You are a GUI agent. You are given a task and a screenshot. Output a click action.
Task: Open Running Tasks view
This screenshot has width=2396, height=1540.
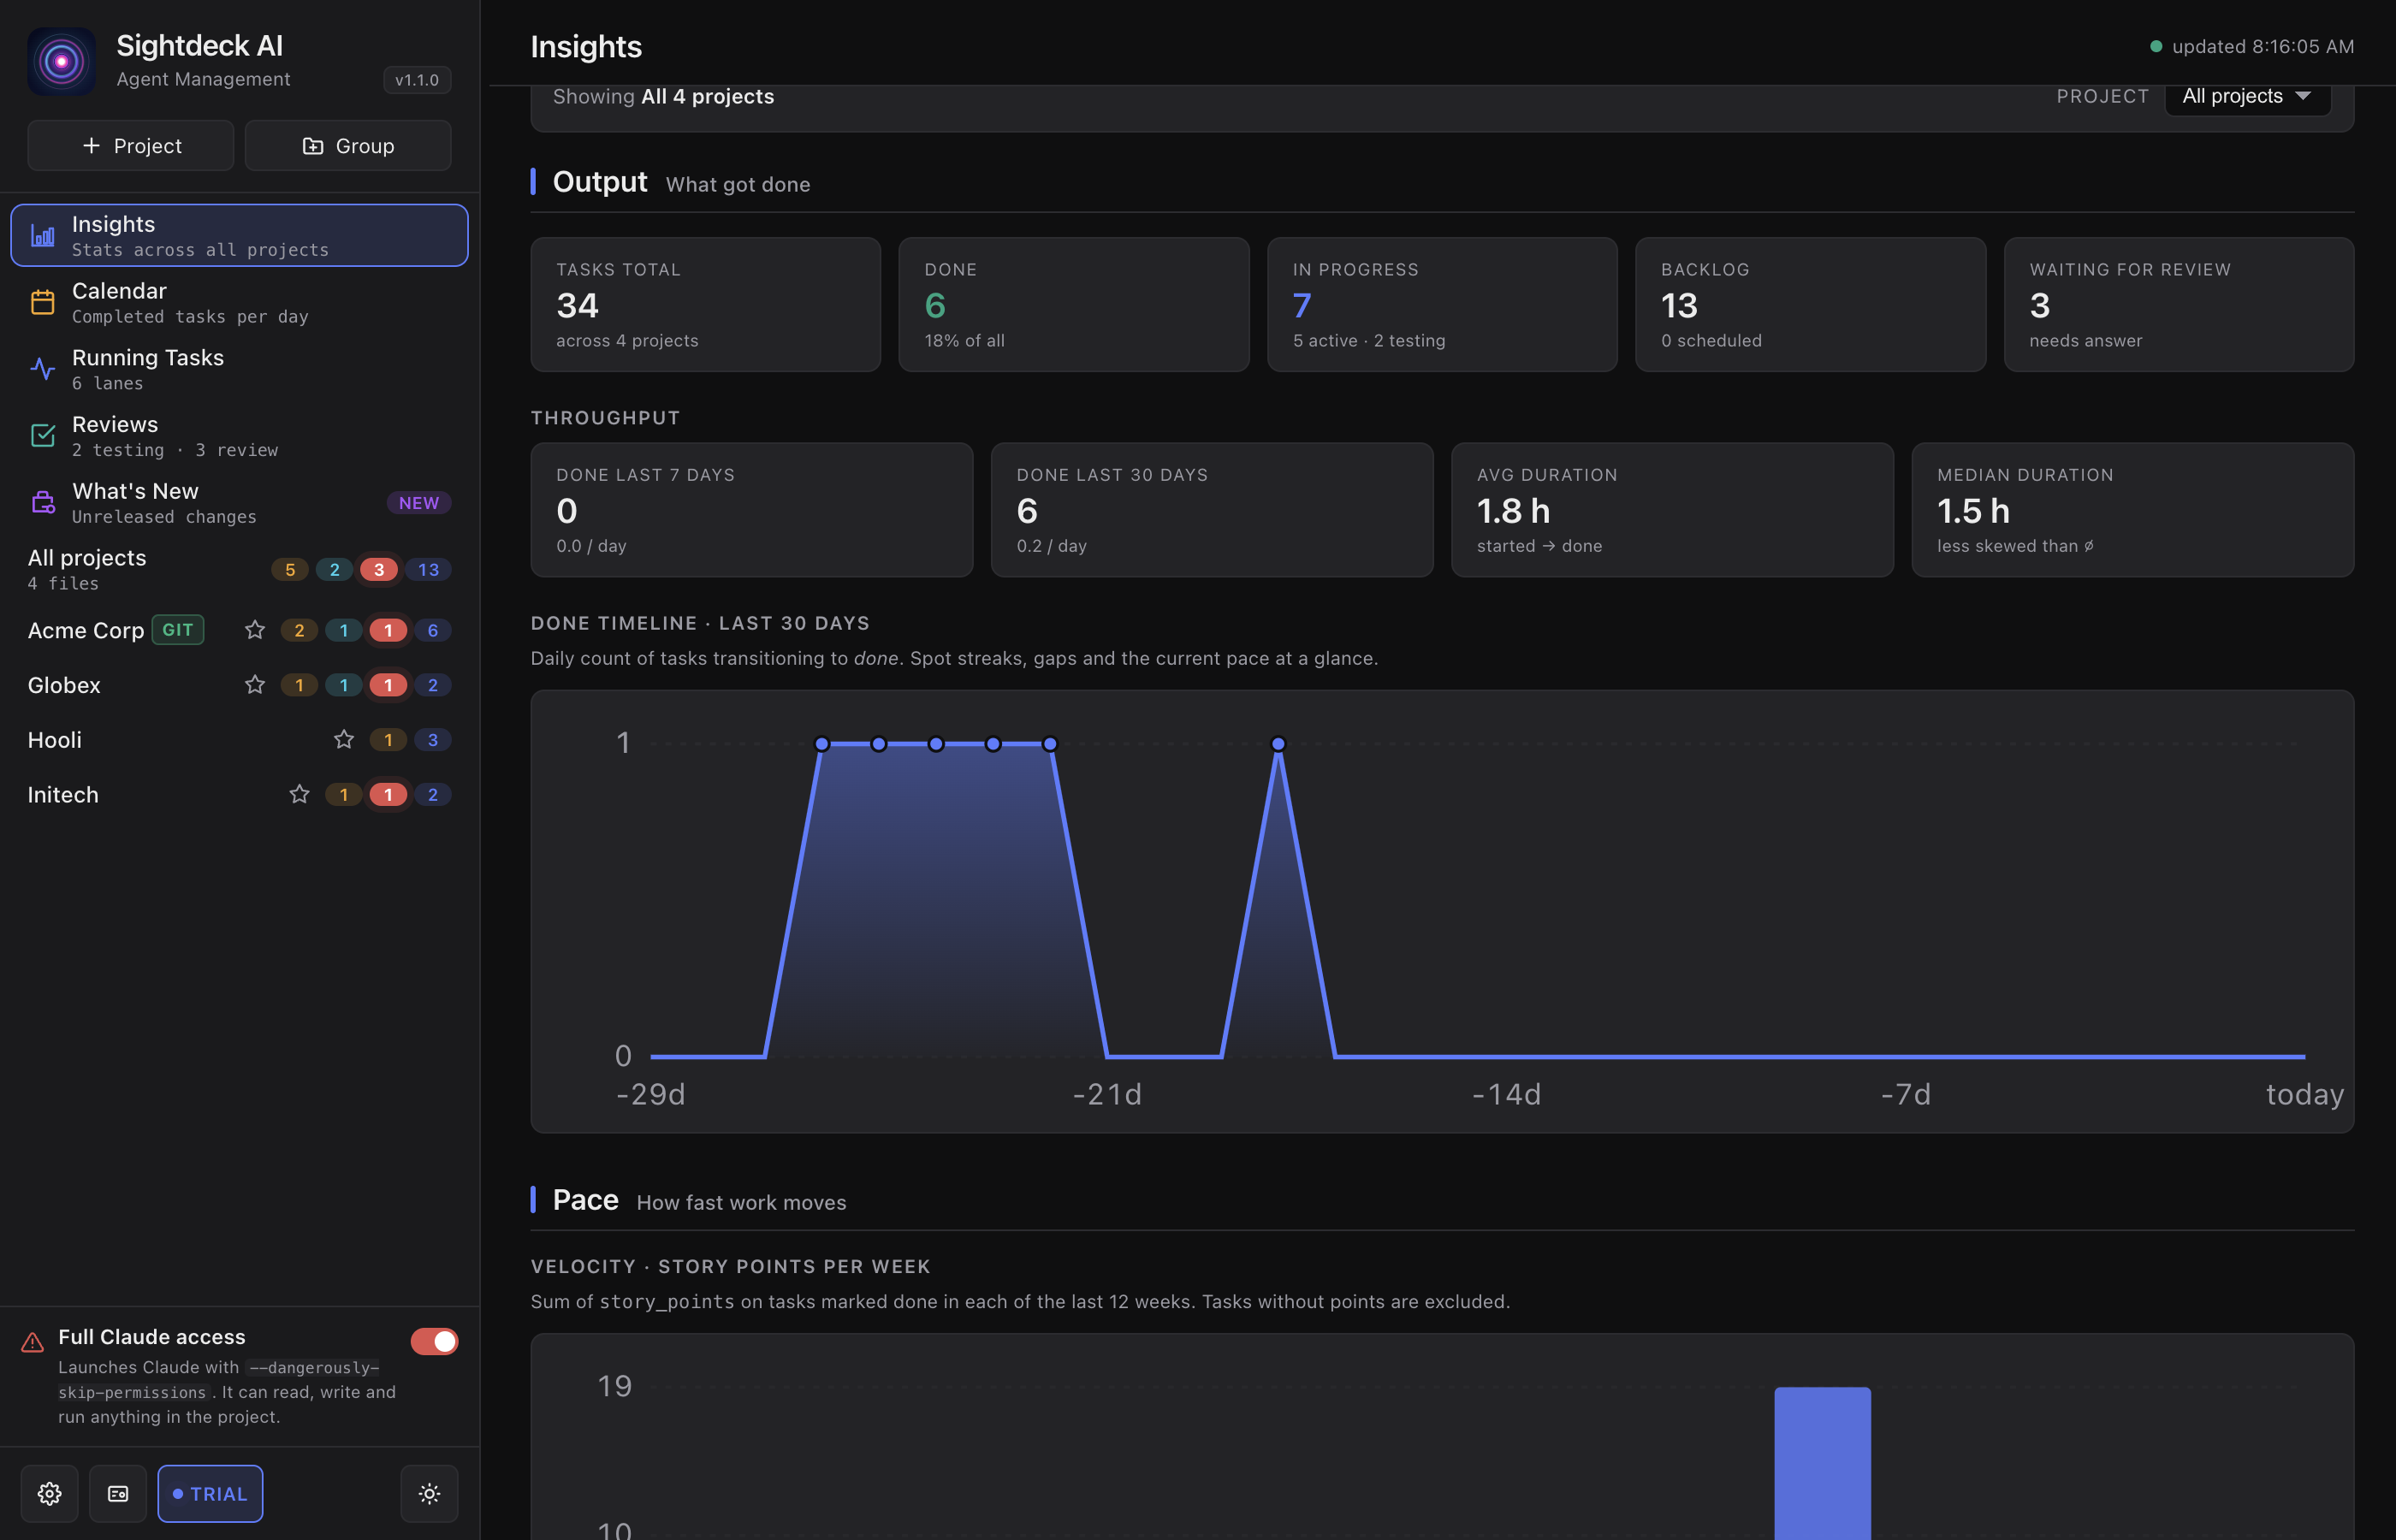coord(239,369)
